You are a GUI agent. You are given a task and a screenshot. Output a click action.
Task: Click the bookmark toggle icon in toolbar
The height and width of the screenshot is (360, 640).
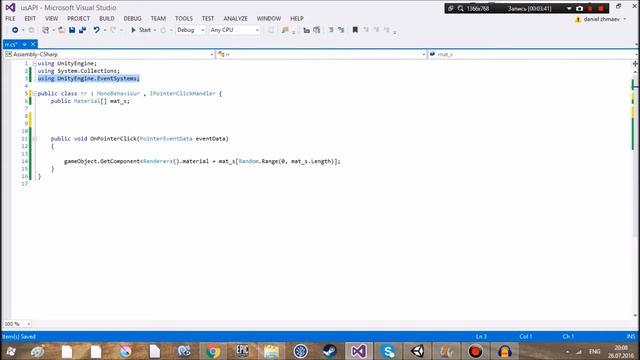[355, 30]
